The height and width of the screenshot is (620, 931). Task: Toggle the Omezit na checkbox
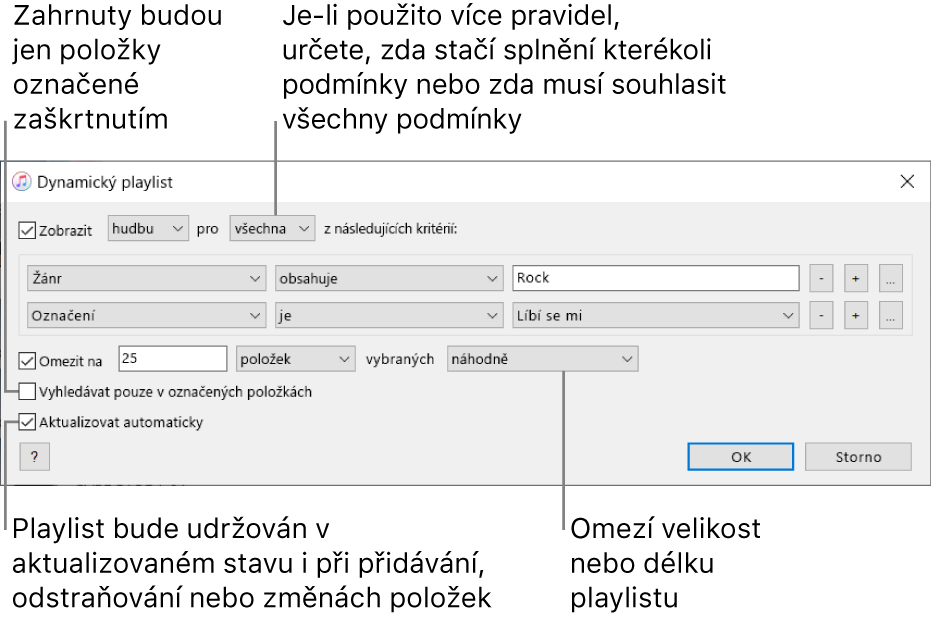tap(27, 360)
